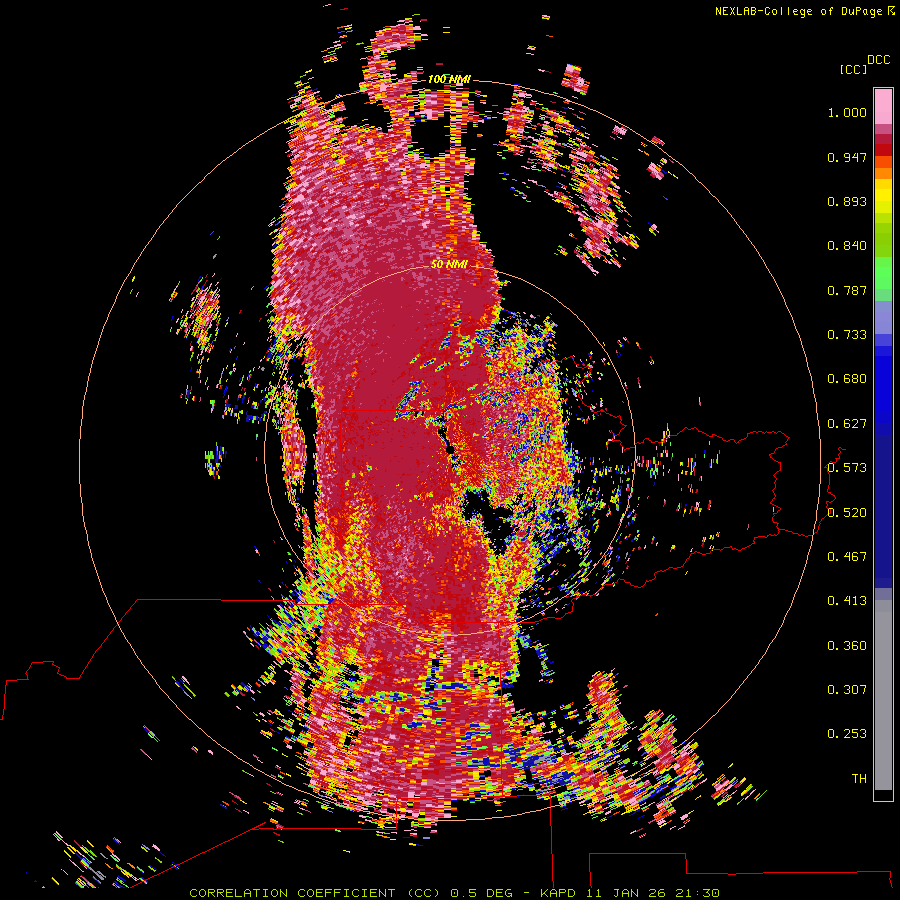Click the 0.413 legend value
The image size is (900, 900).
click(x=847, y=601)
